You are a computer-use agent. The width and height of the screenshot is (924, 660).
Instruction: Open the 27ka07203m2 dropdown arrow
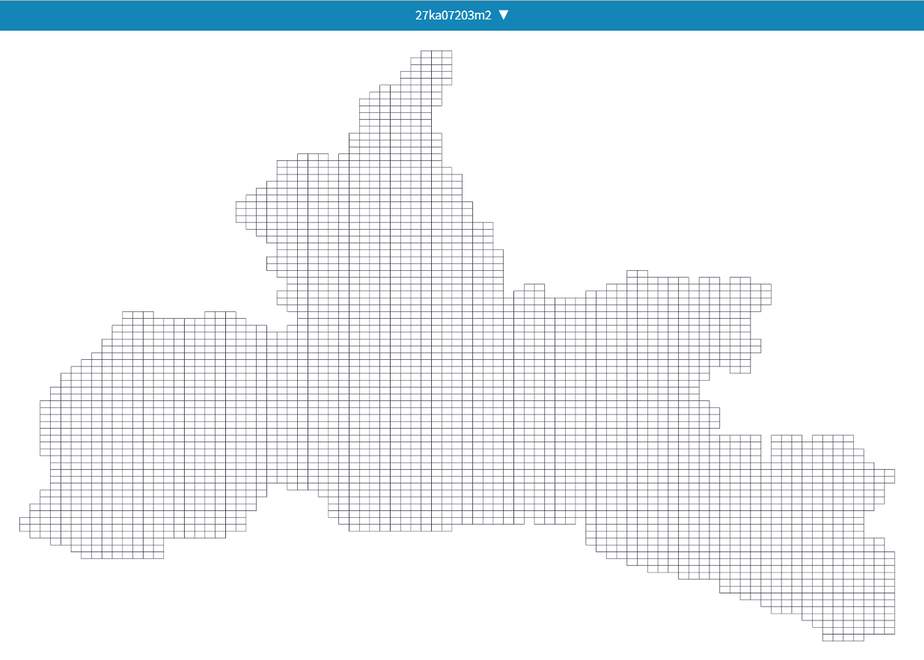coord(503,15)
